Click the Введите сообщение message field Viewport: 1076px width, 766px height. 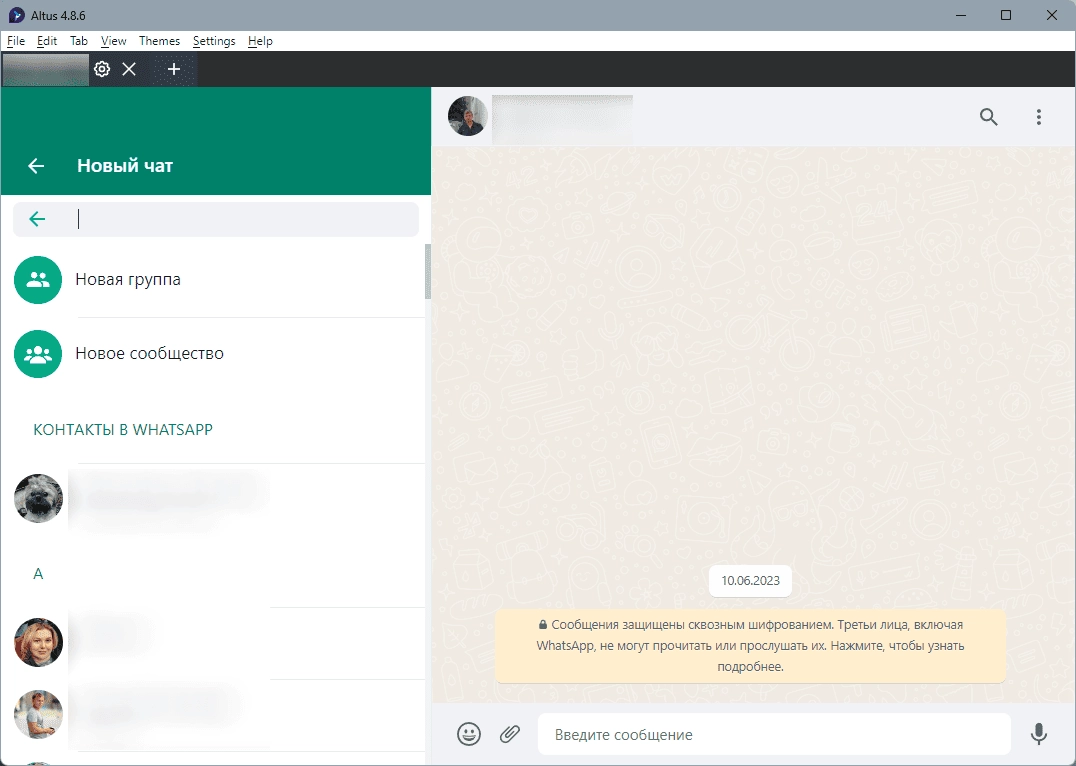[x=774, y=734]
